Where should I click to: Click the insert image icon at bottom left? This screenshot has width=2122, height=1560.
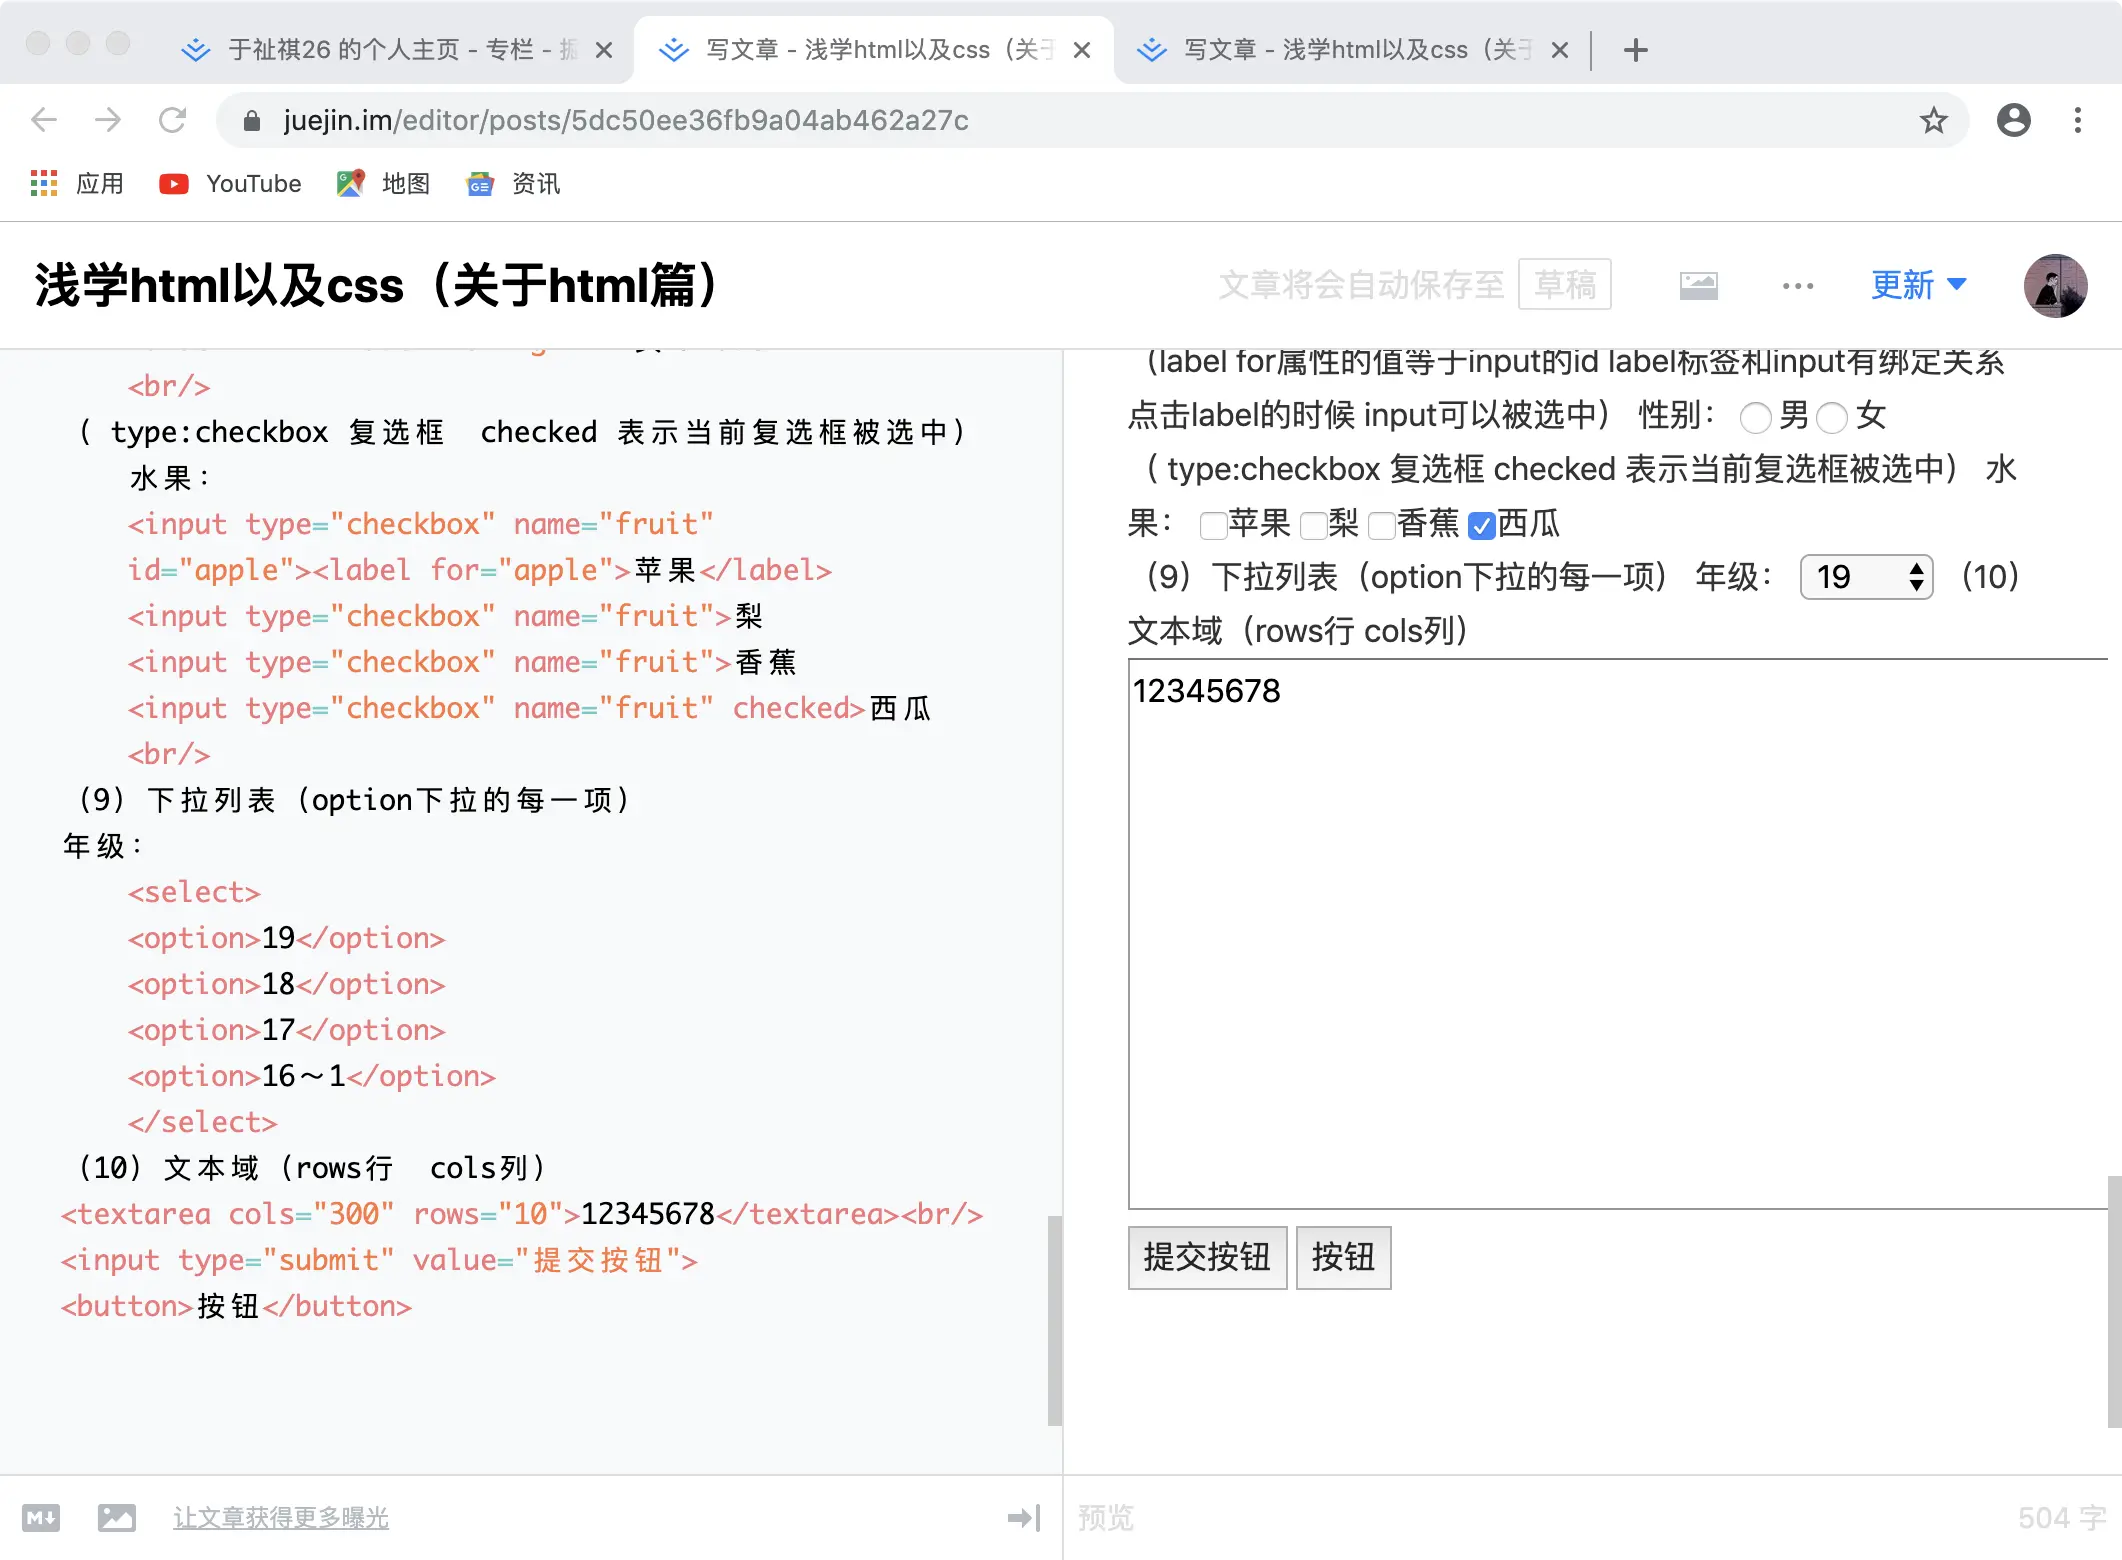(117, 1518)
